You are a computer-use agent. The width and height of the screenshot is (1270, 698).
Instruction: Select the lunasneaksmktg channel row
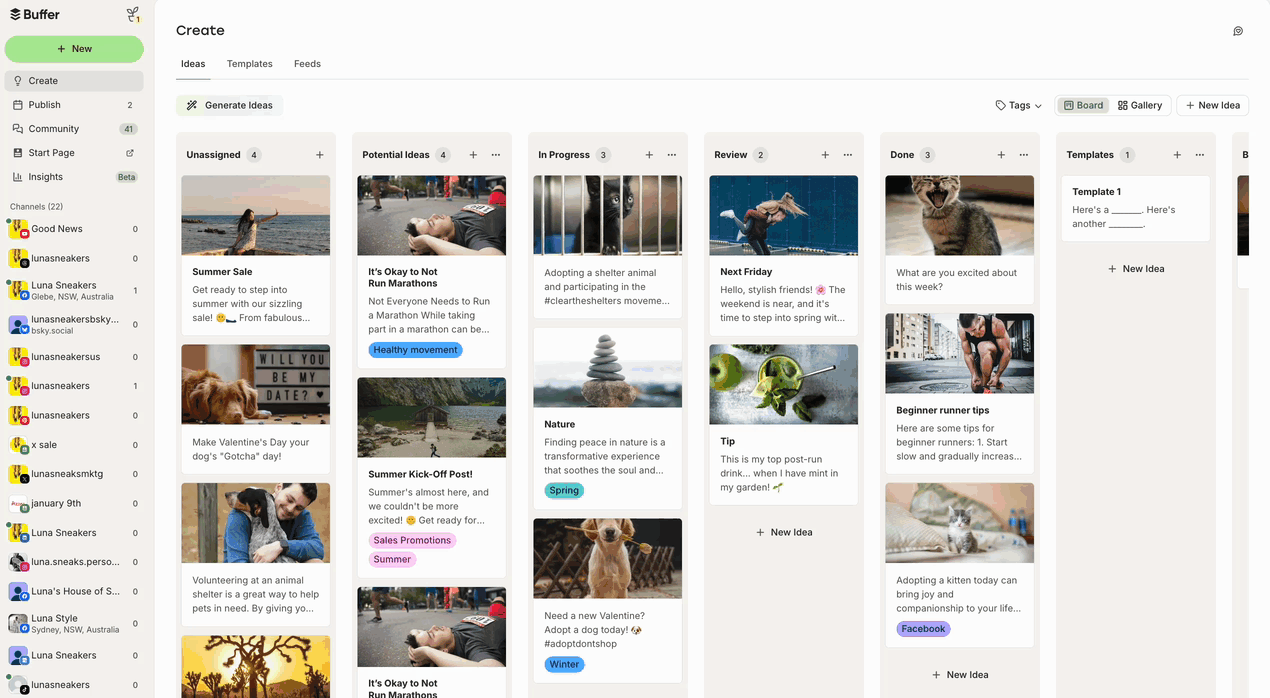click(x=74, y=474)
